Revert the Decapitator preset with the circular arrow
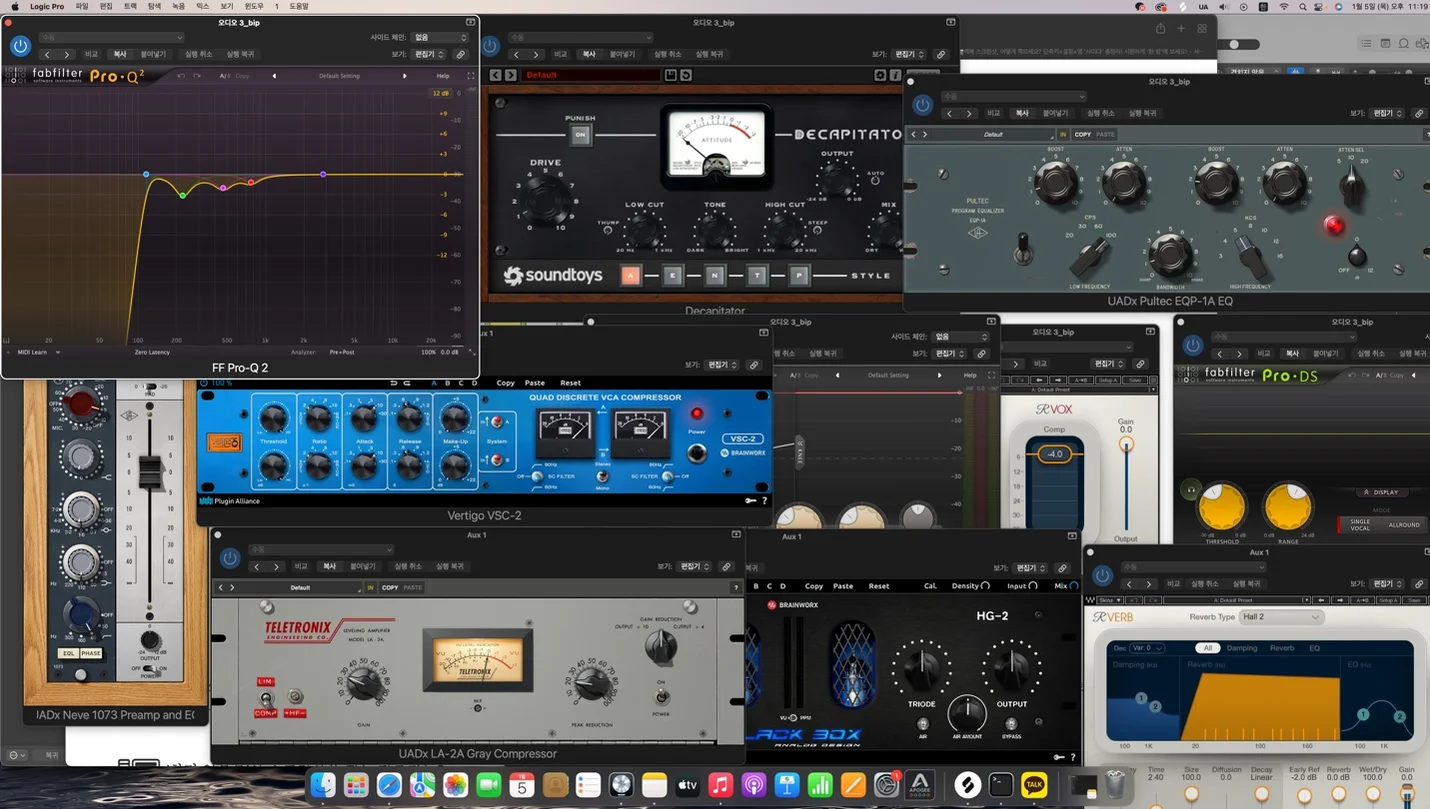This screenshot has width=1430, height=809. tap(686, 75)
